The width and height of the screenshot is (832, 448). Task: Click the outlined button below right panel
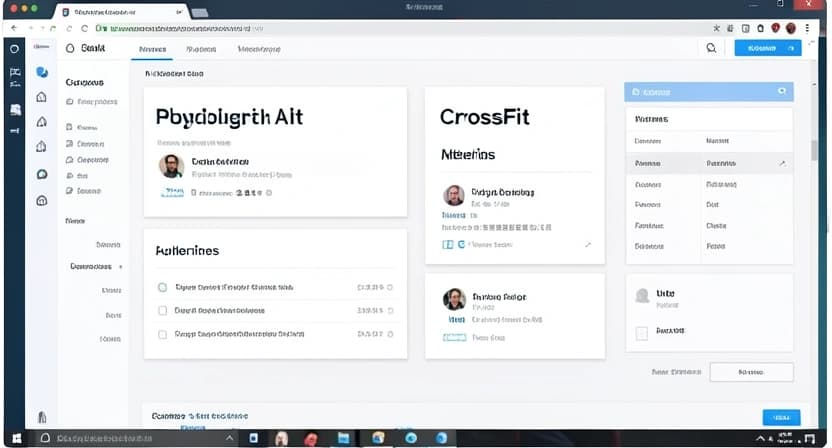[750, 371]
